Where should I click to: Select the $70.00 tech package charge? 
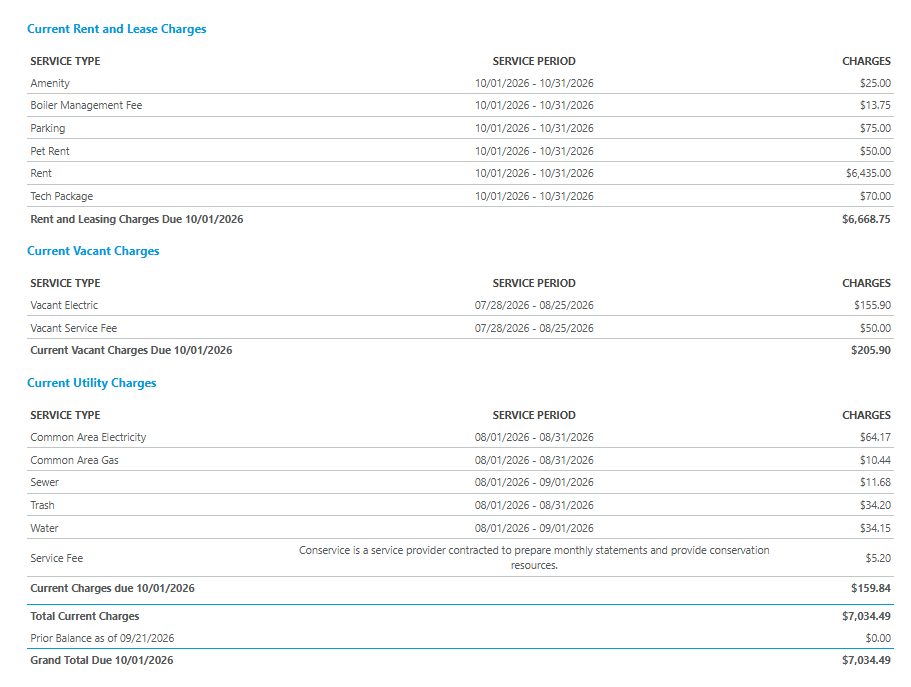(875, 196)
